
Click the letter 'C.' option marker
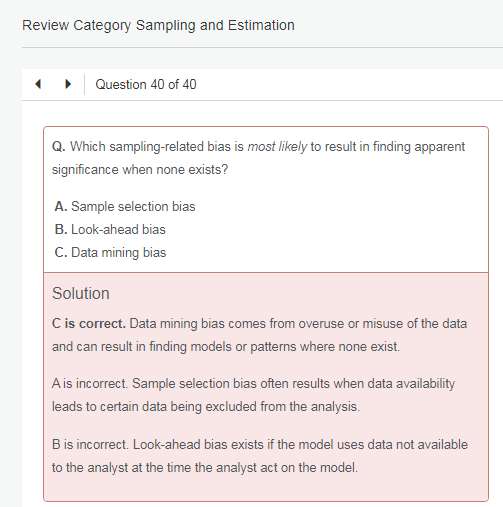coord(61,253)
